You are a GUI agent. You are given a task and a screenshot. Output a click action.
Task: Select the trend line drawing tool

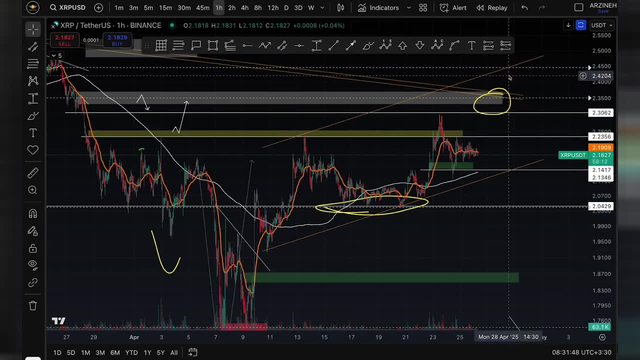click(x=33, y=47)
